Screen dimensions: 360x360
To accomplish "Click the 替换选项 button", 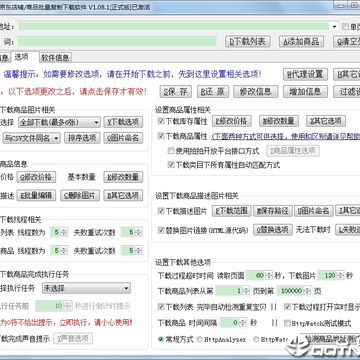I will click(273, 230).
